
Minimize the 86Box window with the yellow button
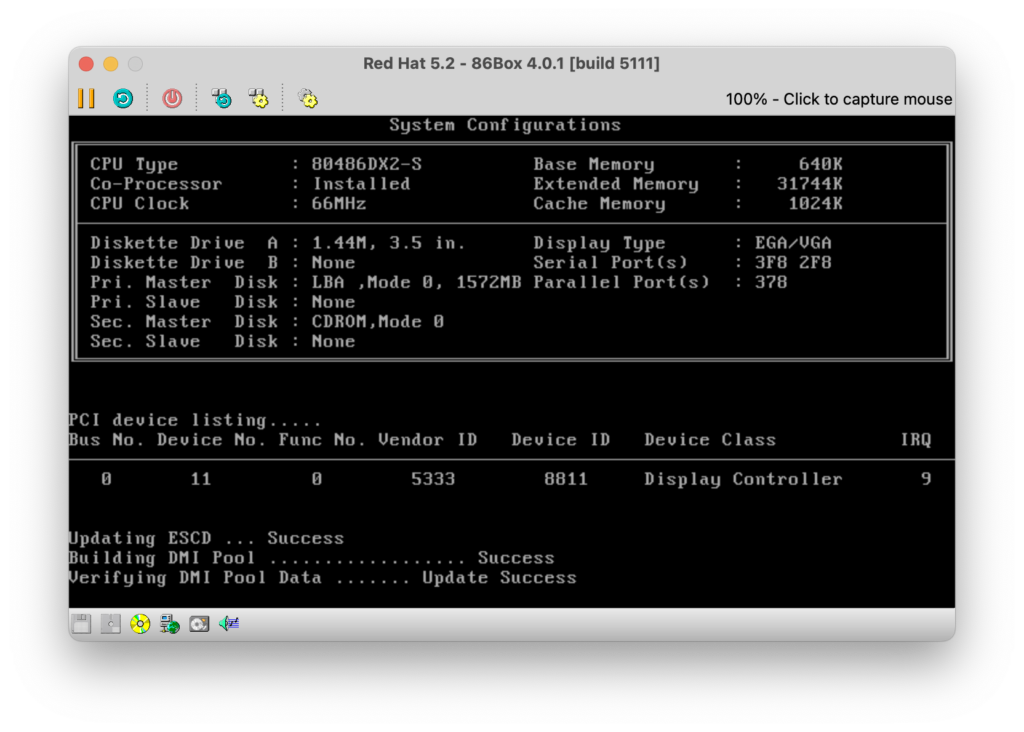(x=111, y=63)
